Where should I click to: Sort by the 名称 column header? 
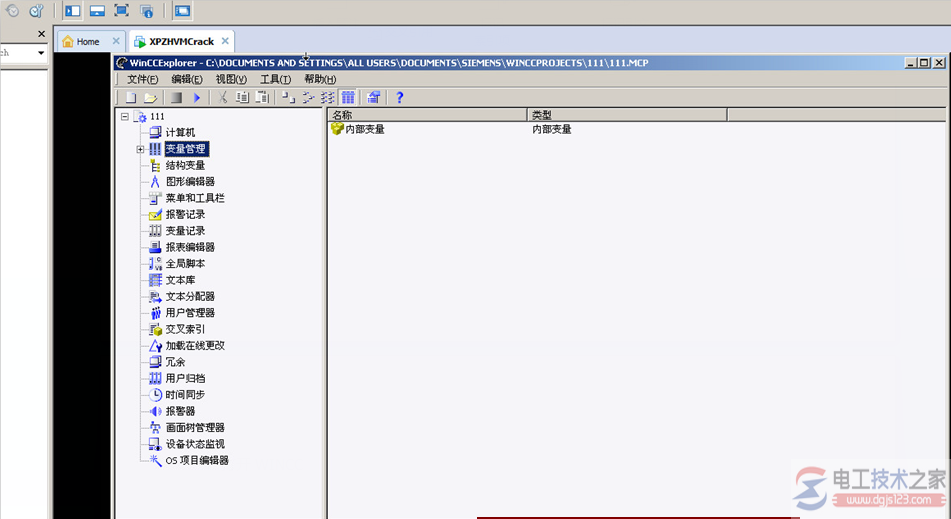click(427, 115)
